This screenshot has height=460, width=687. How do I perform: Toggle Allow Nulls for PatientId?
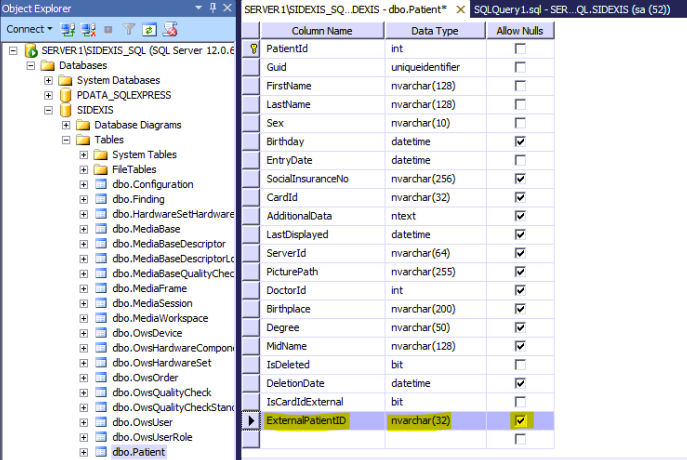pos(520,49)
